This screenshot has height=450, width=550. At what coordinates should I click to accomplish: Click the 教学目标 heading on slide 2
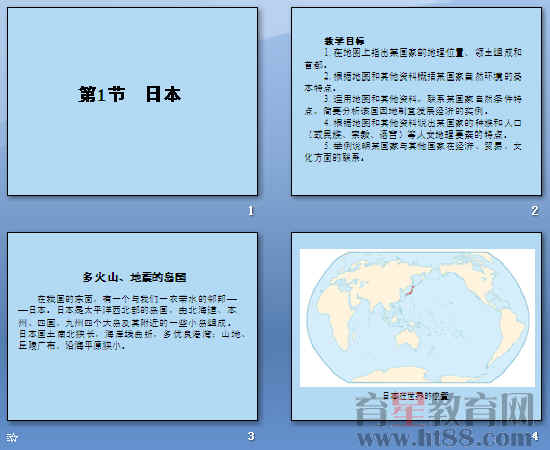click(x=344, y=41)
